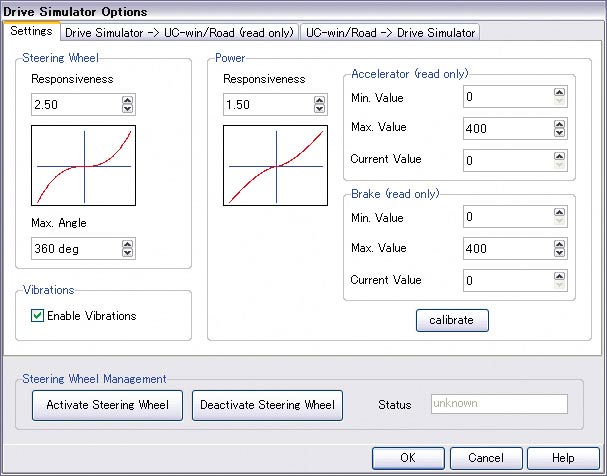Open Drive Simulator -> UC-win/Road (read only) tab
This screenshot has height=476, width=607.
coord(179,33)
